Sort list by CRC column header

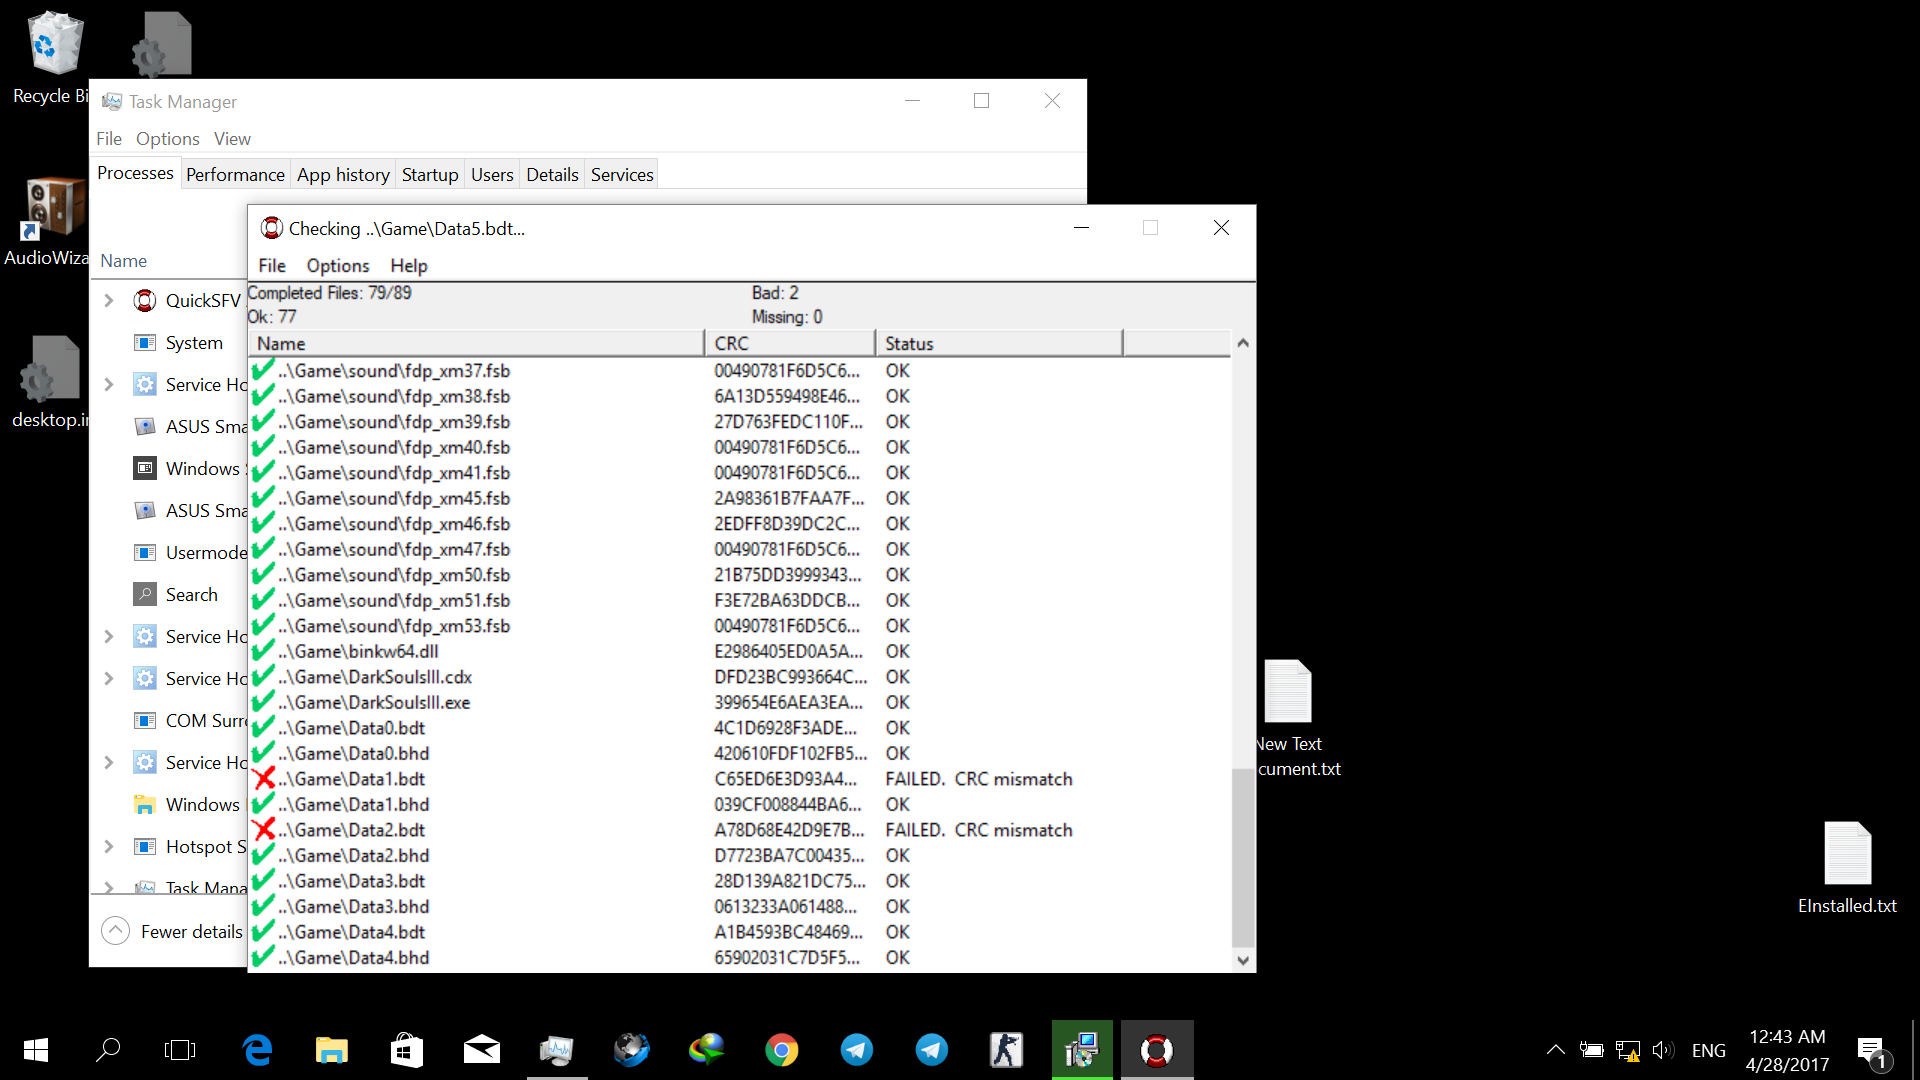789,344
